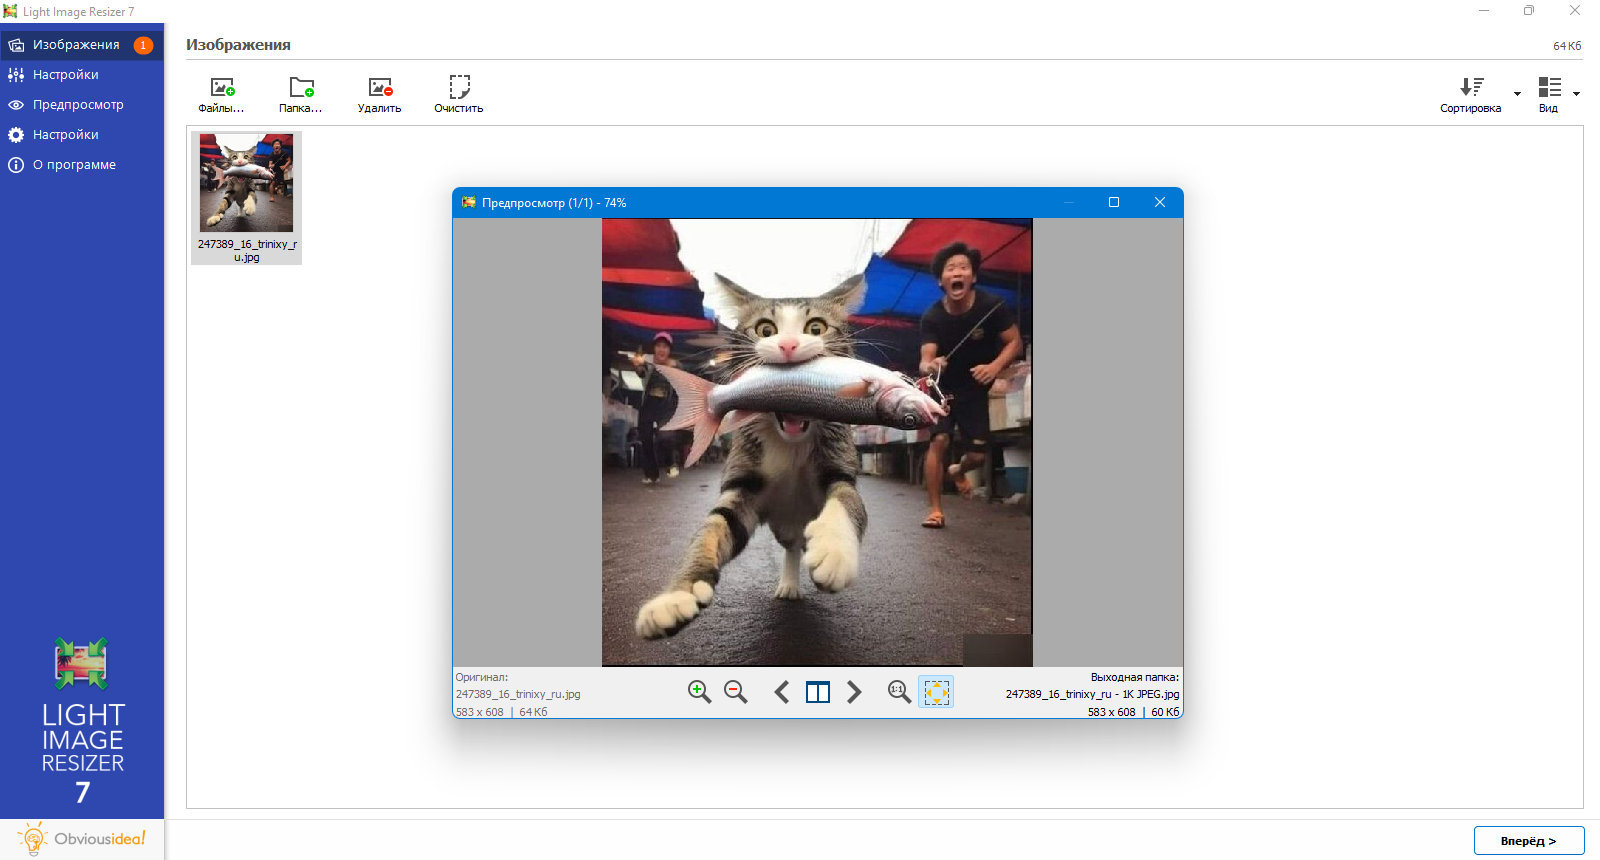This screenshot has height=860, width=1600.
Task: Click Очистить to clear the list
Action: click(459, 95)
